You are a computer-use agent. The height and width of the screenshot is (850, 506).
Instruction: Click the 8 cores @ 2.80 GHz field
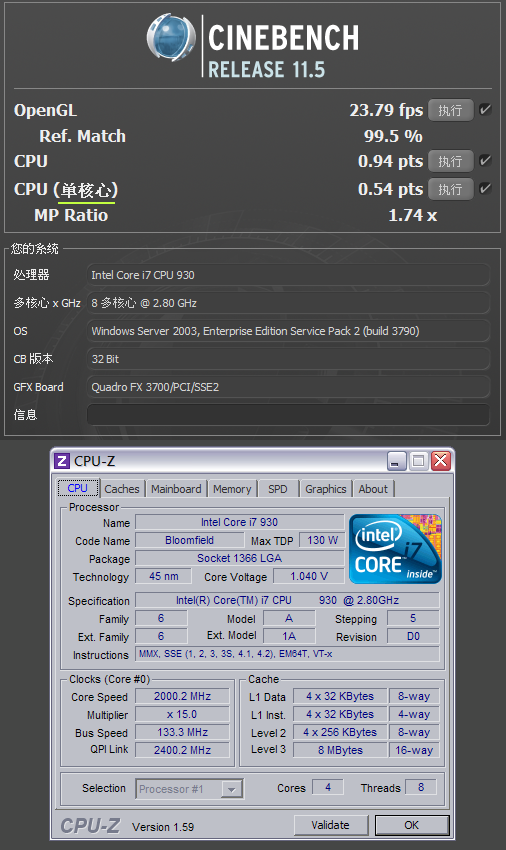(x=289, y=303)
